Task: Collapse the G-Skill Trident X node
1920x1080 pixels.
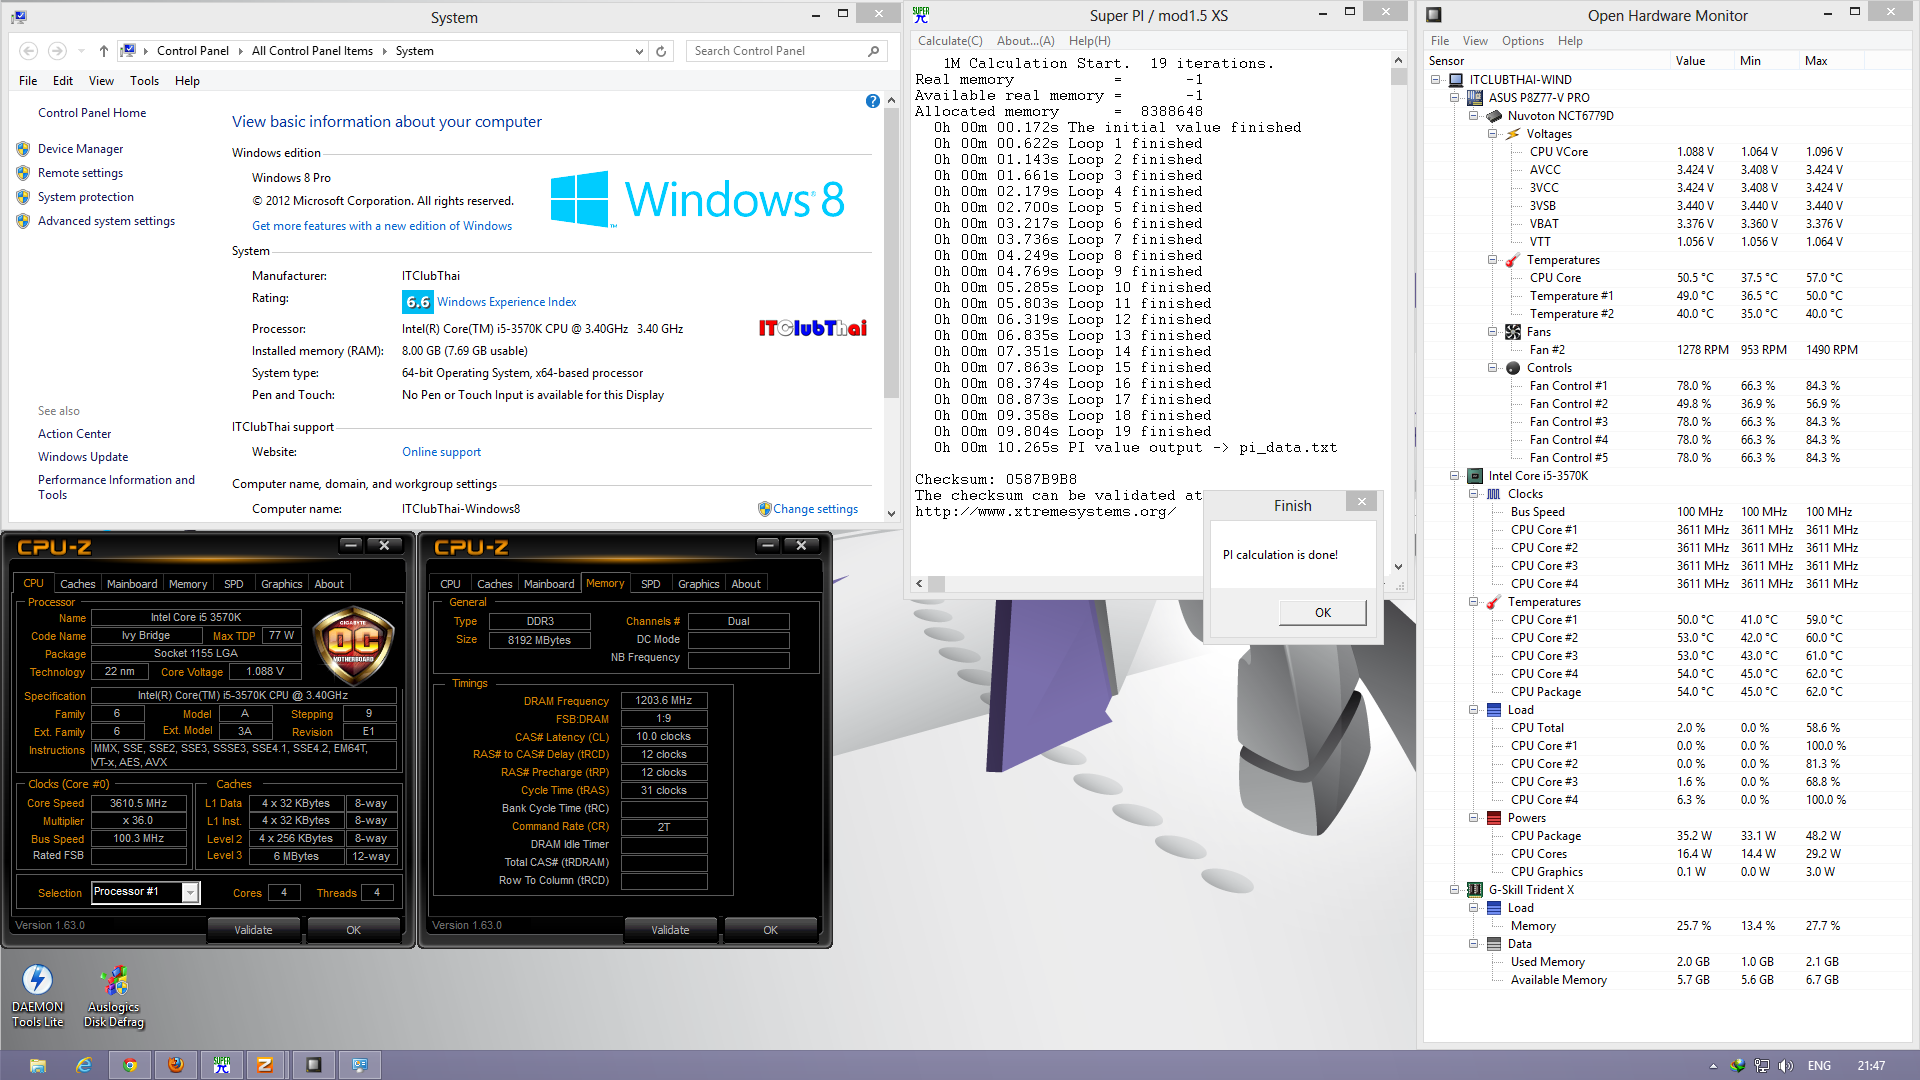Action: click(1455, 890)
